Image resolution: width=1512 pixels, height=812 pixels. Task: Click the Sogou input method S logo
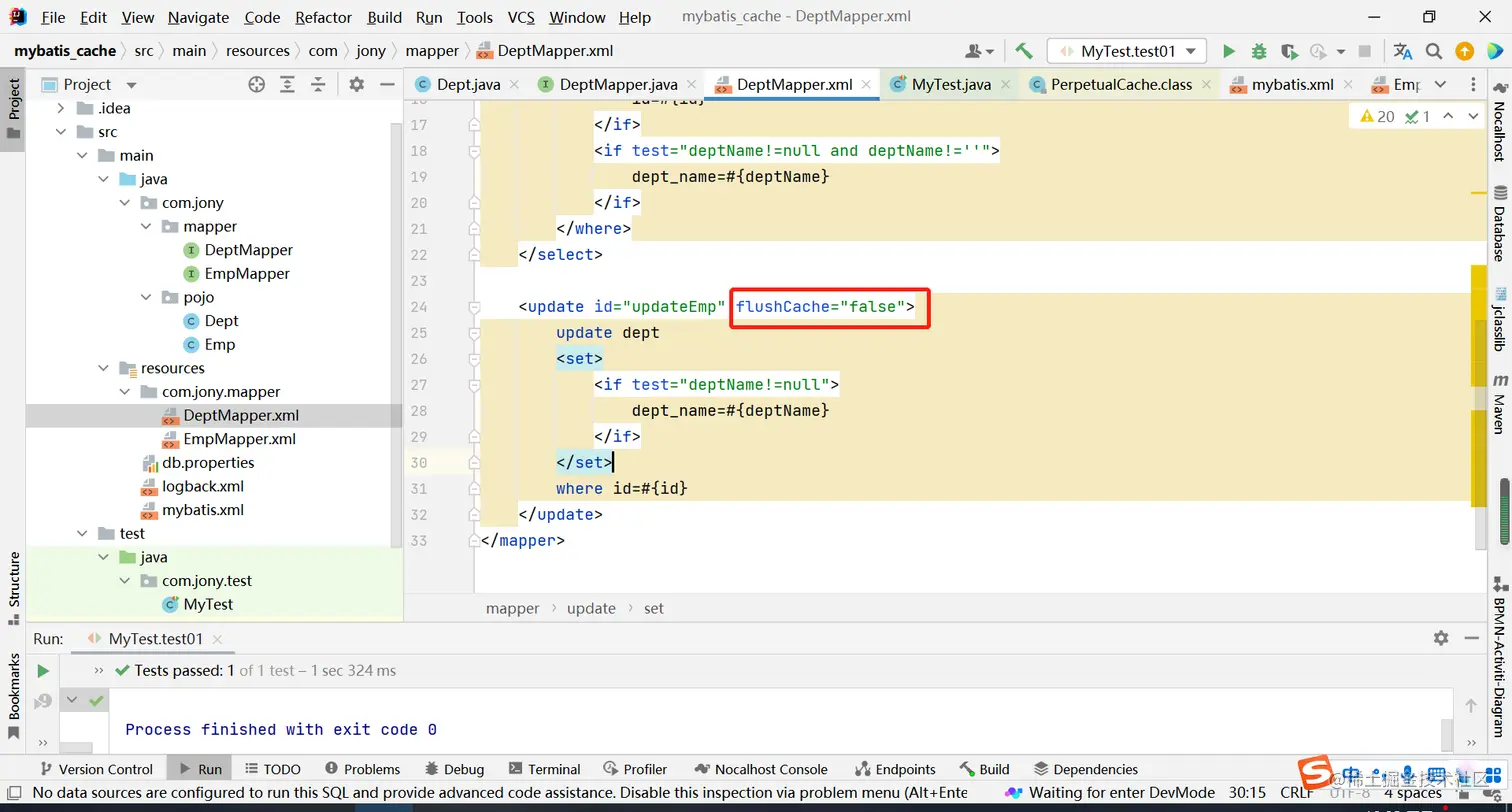click(x=1316, y=774)
